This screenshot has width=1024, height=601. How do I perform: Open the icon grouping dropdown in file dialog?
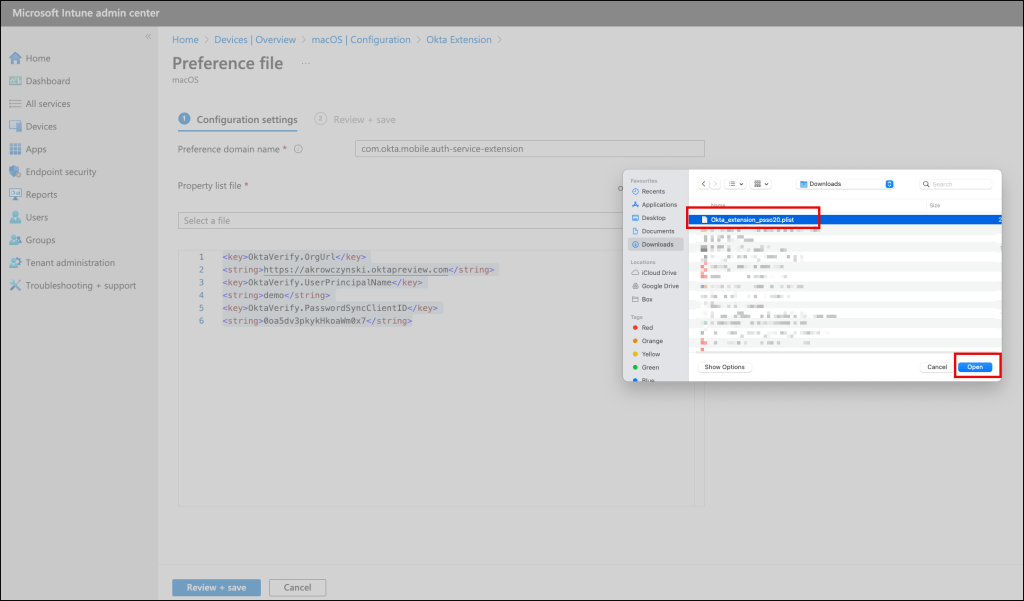click(x=761, y=184)
